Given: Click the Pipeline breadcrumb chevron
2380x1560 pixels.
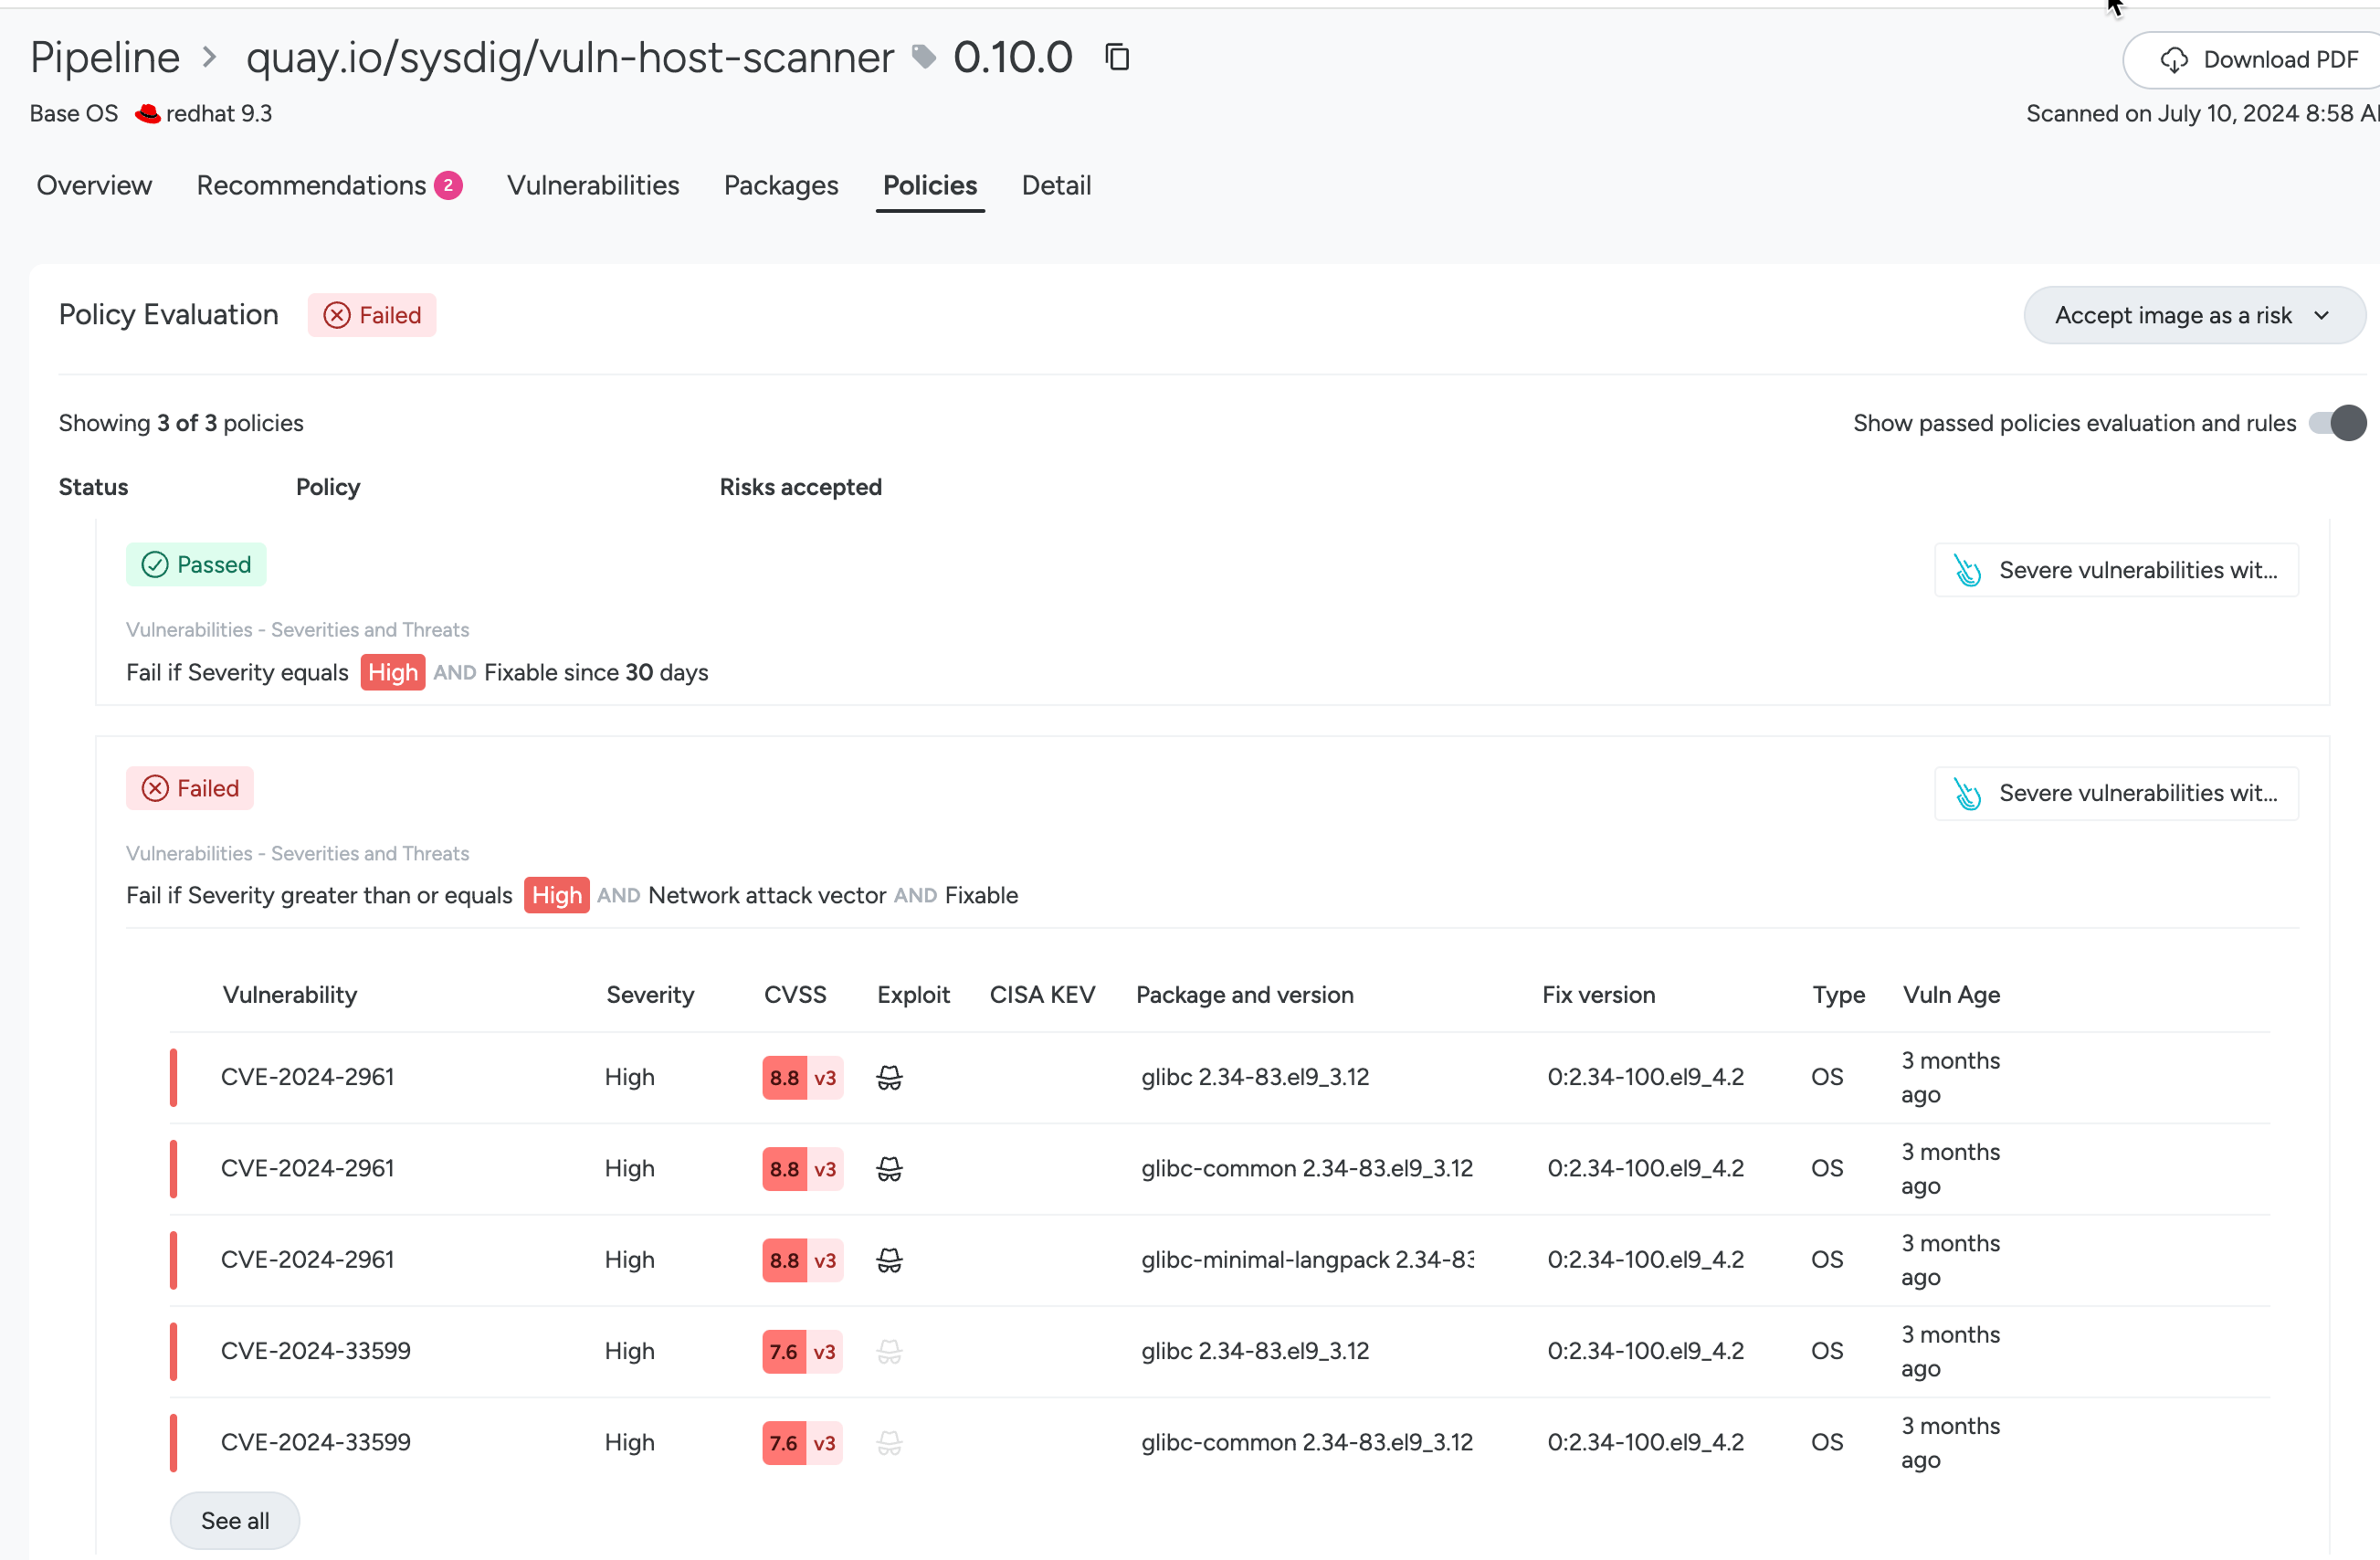Looking at the screenshot, I should click(x=210, y=57).
